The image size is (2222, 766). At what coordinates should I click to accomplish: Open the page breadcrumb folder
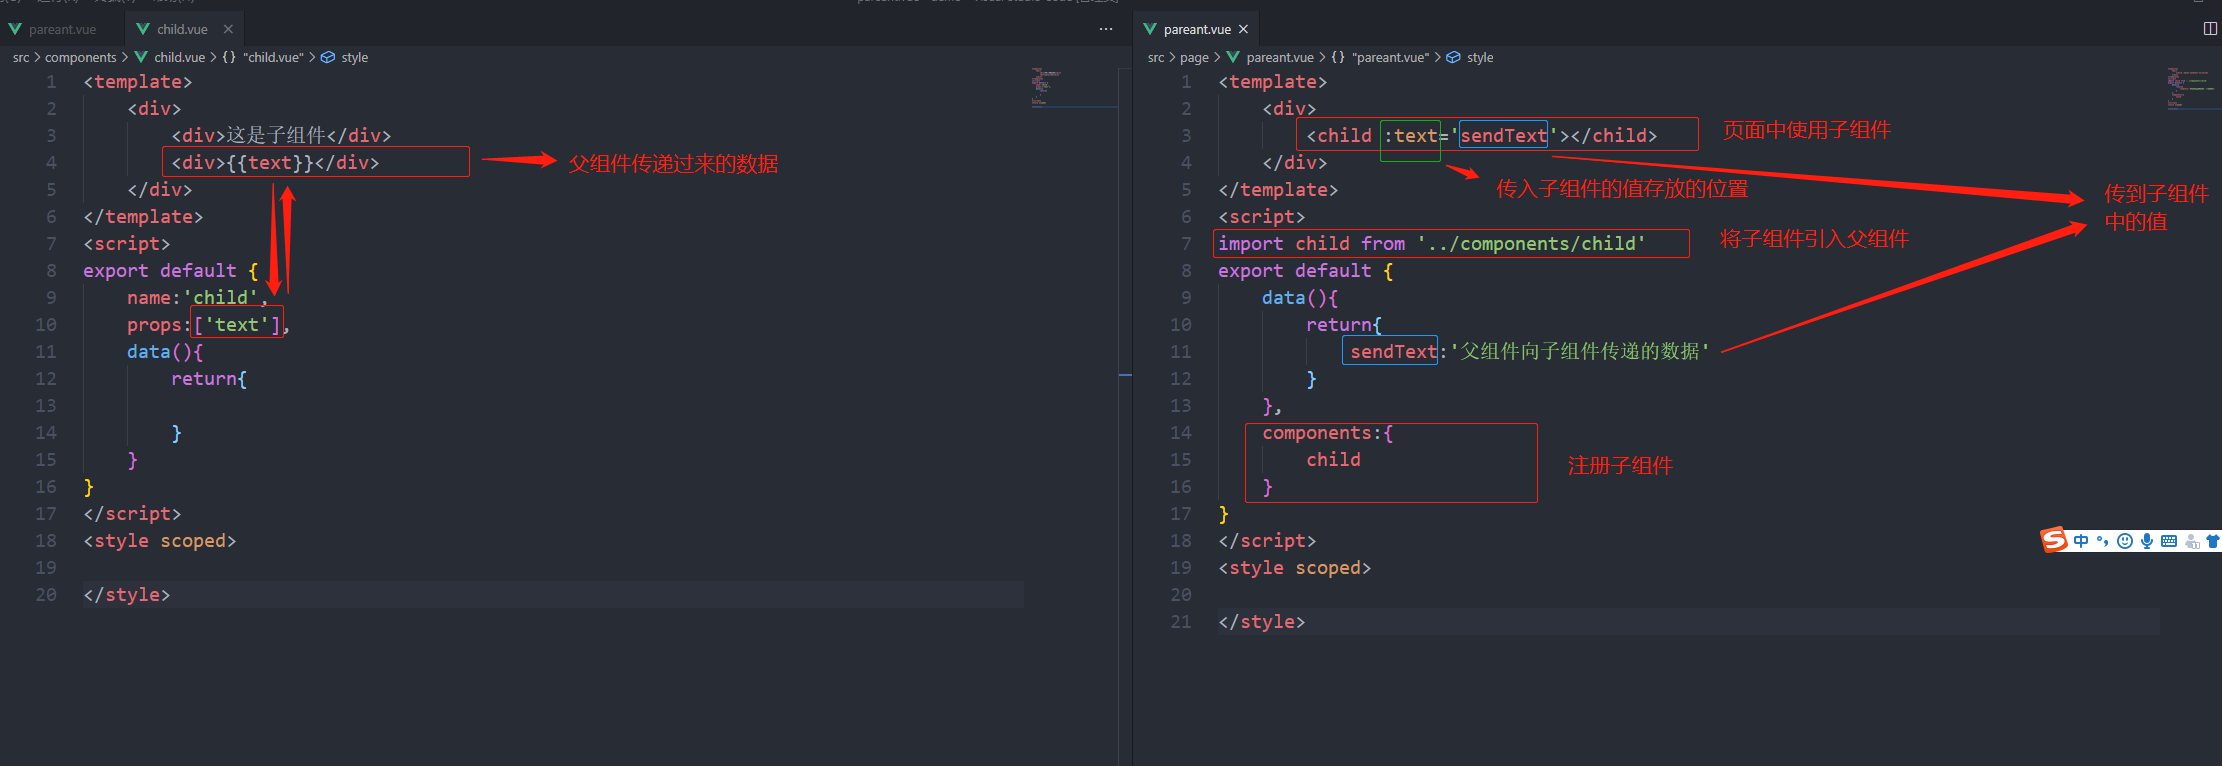pyautogui.click(x=1194, y=57)
